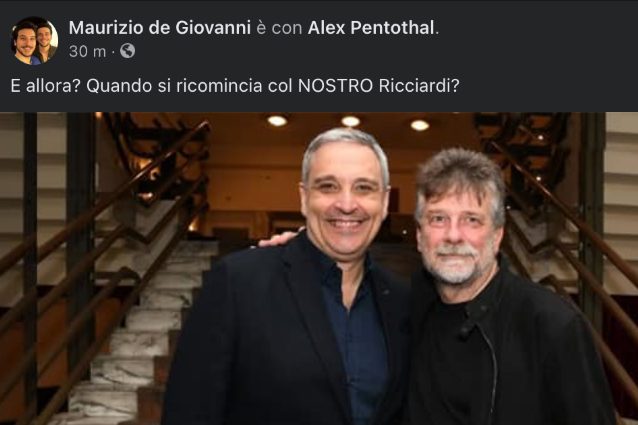This screenshot has width=638, height=425.
Task: Open tagged profile Alex Pentothal
Action: click(x=371, y=28)
